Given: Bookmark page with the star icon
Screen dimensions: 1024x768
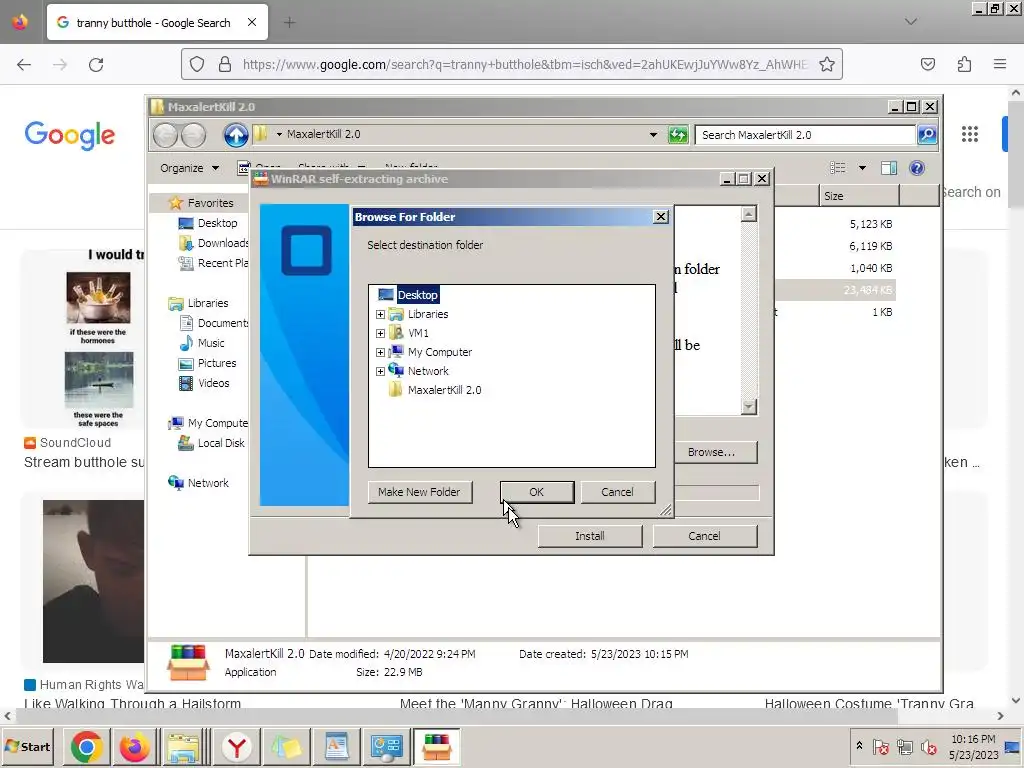Looking at the screenshot, I should pyautogui.click(x=827, y=64).
